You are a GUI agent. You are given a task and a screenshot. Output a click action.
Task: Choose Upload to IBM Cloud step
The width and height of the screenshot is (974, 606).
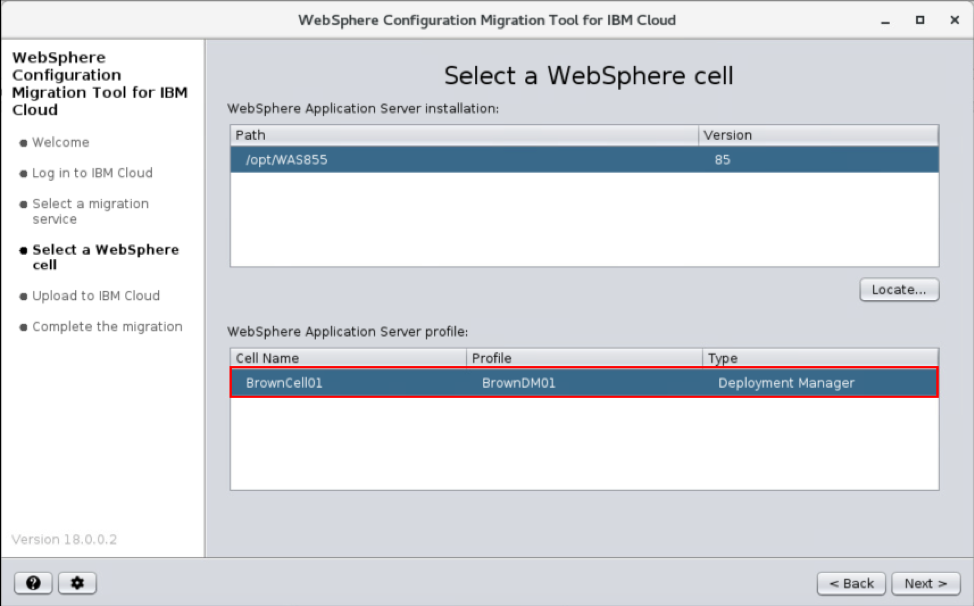coord(95,296)
